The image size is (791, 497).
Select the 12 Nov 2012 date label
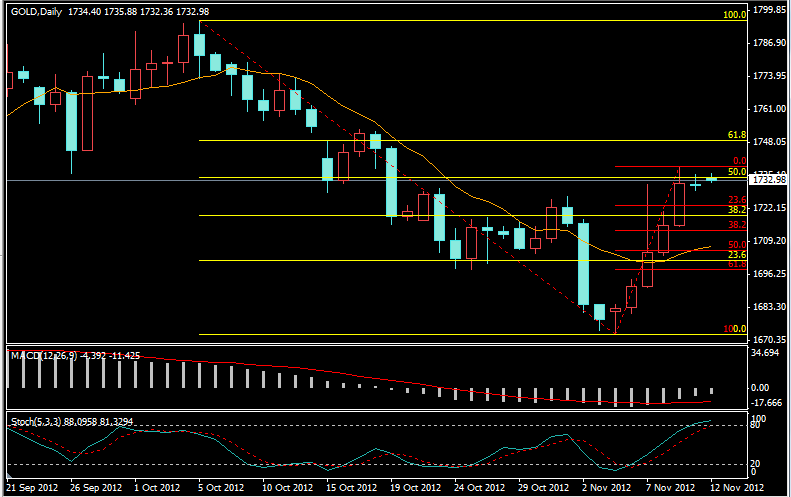click(738, 488)
